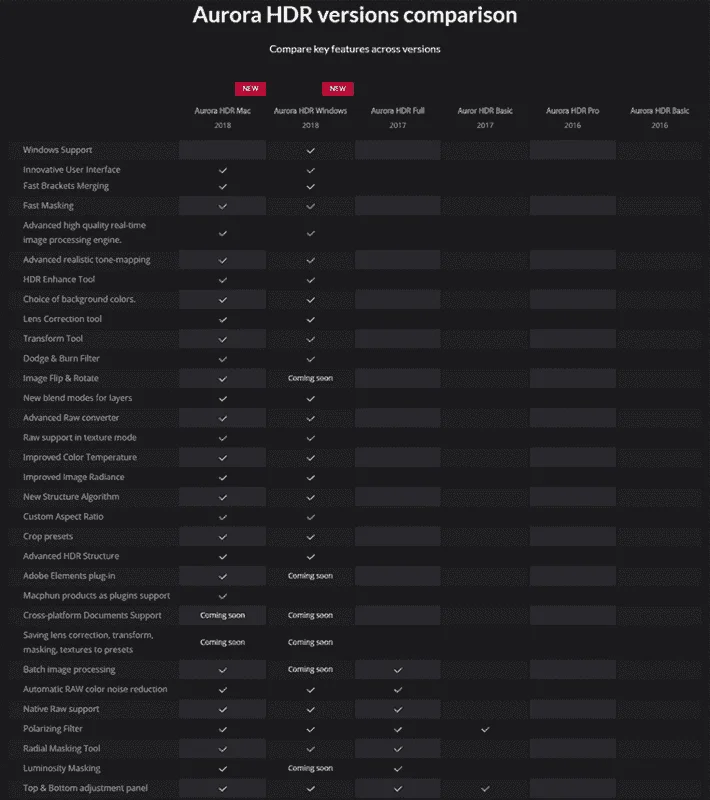Click Automatic RAW color noise reduction checkmark under Full 2017
The width and height of the screenshot is (710, 800).
point(398,690)
